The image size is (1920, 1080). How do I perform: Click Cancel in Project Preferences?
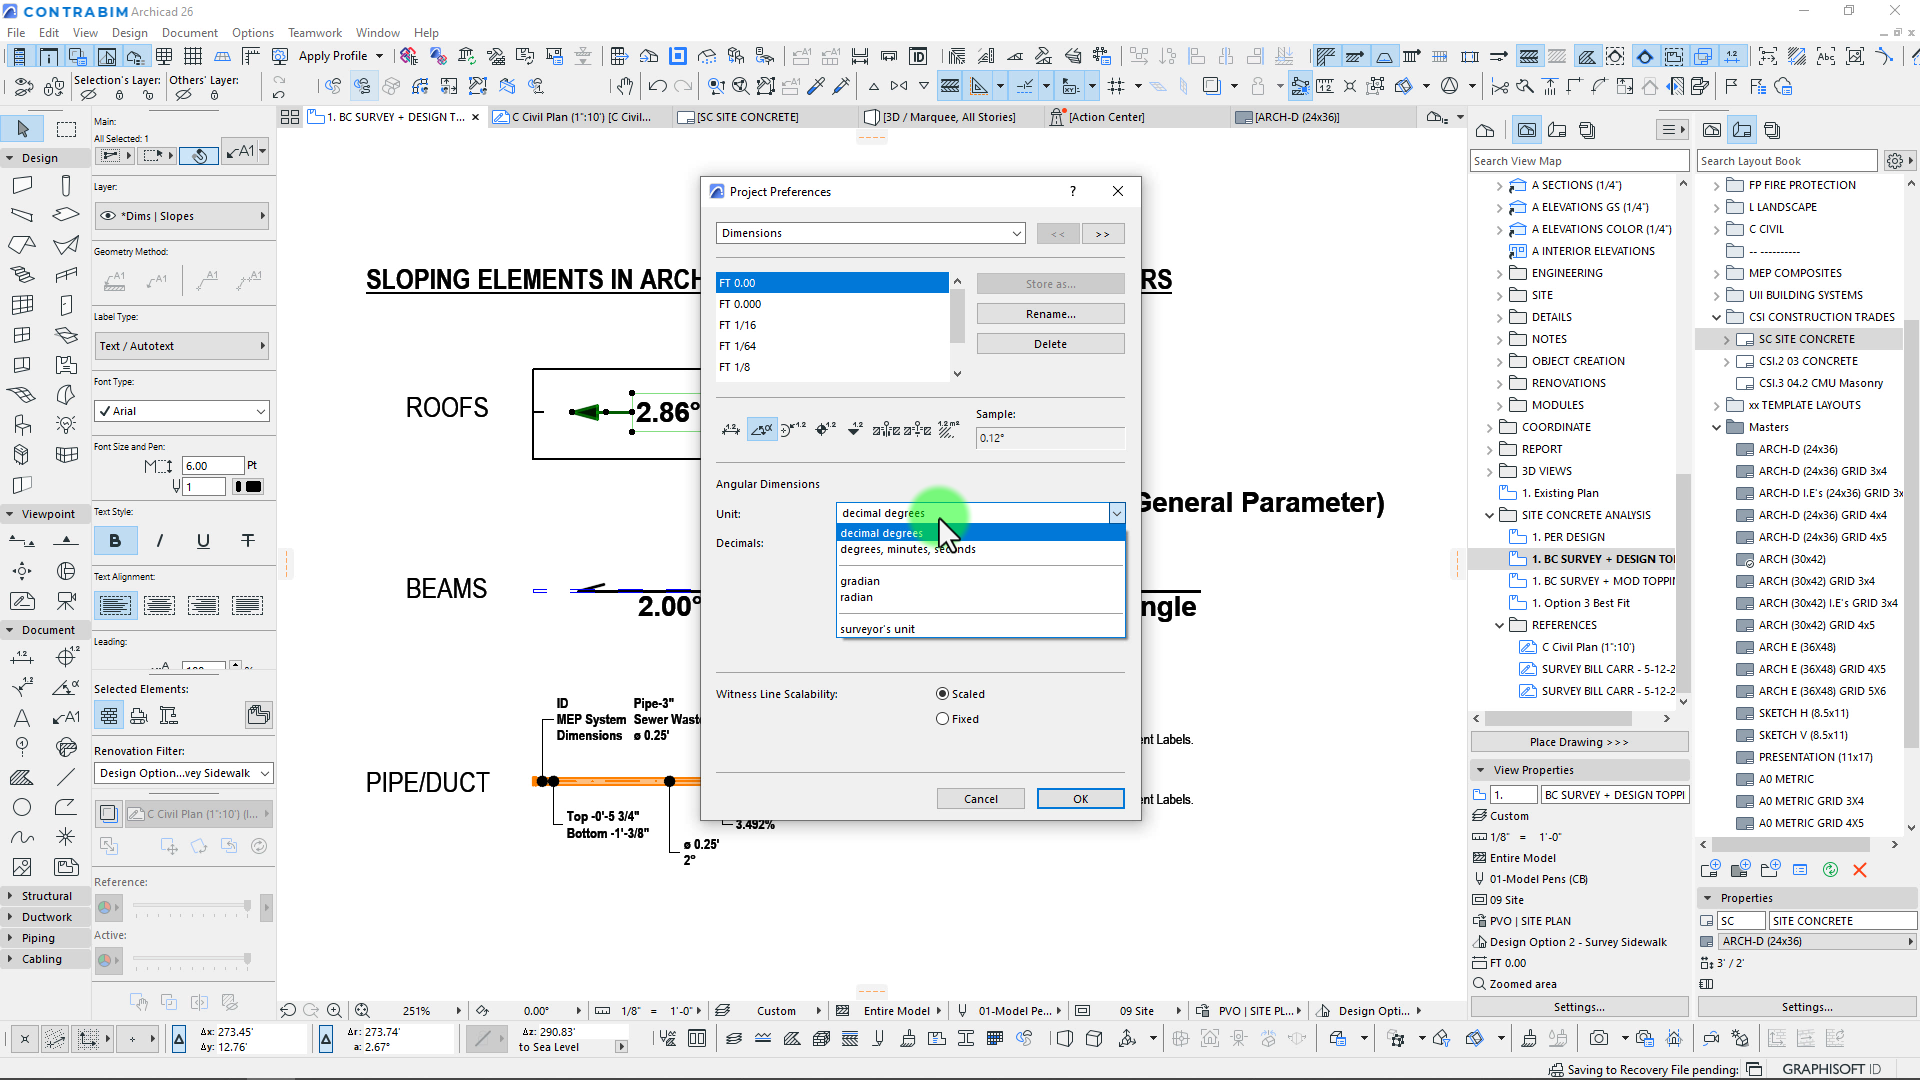[x=980, y=799]
